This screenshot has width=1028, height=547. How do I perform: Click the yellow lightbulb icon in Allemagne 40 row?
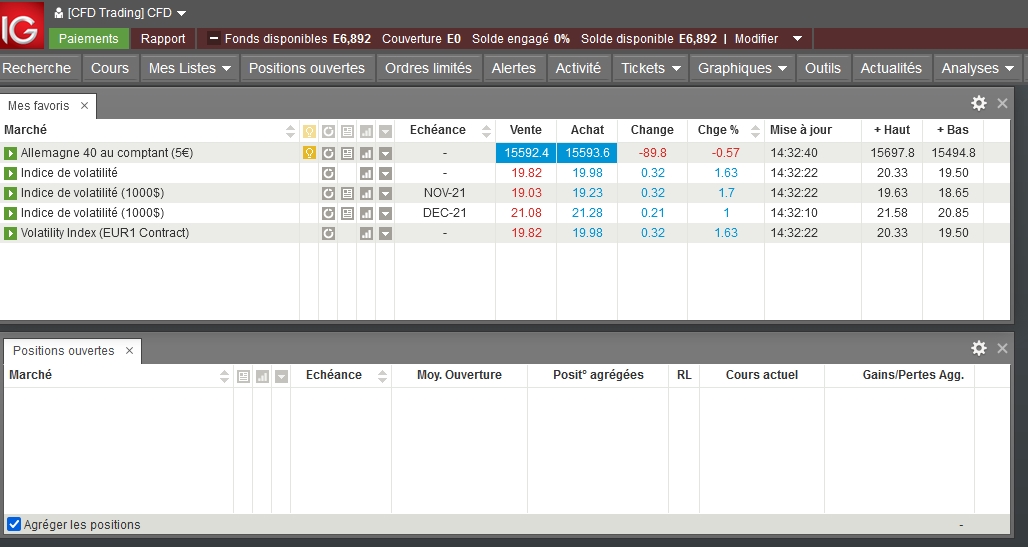(309, 153)
